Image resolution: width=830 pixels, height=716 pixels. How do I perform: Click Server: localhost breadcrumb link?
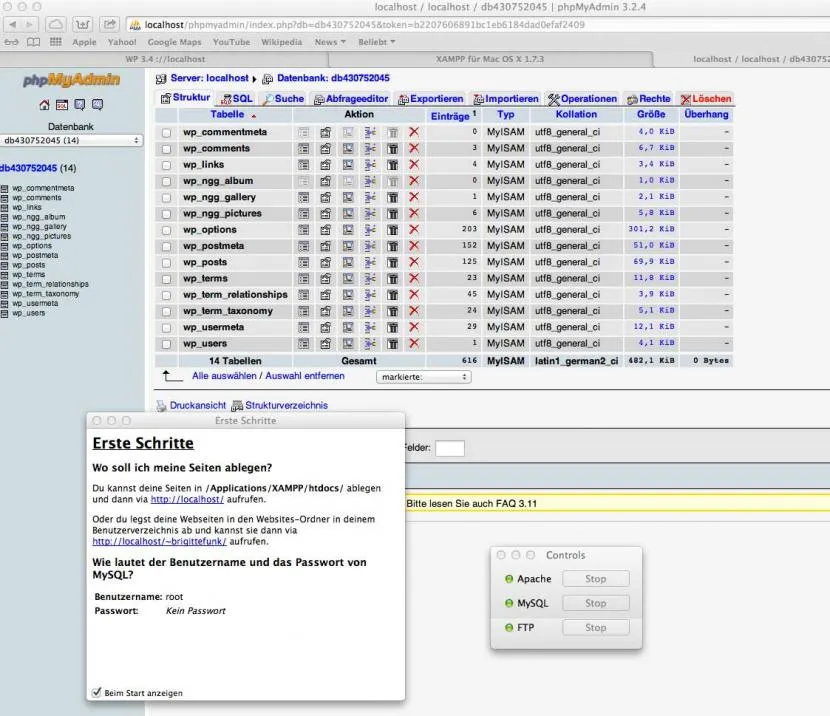(x=209, y=78)
